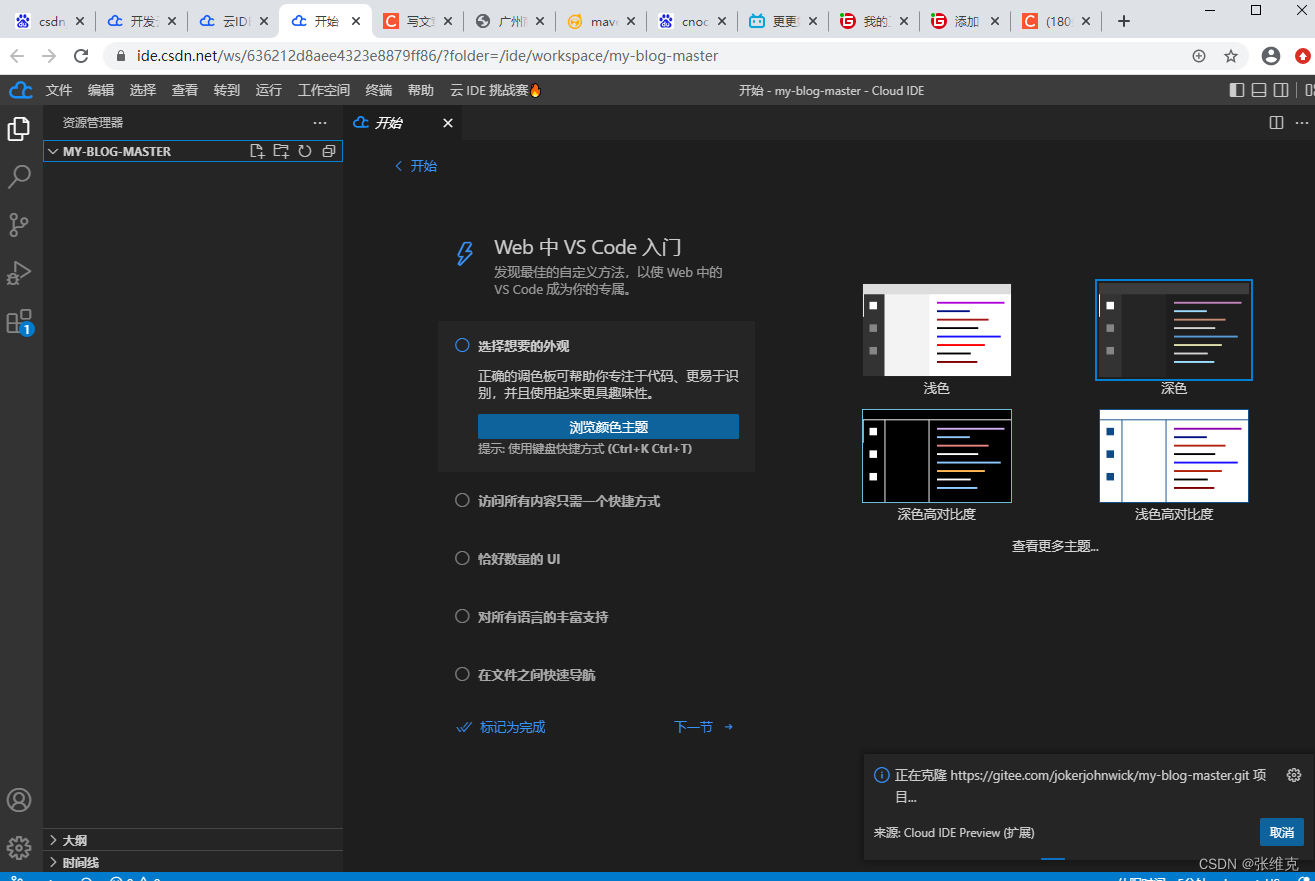Collapse the MY-BLOG-MASTER folder section
The image size is (1315, 881).
[52, 151]
